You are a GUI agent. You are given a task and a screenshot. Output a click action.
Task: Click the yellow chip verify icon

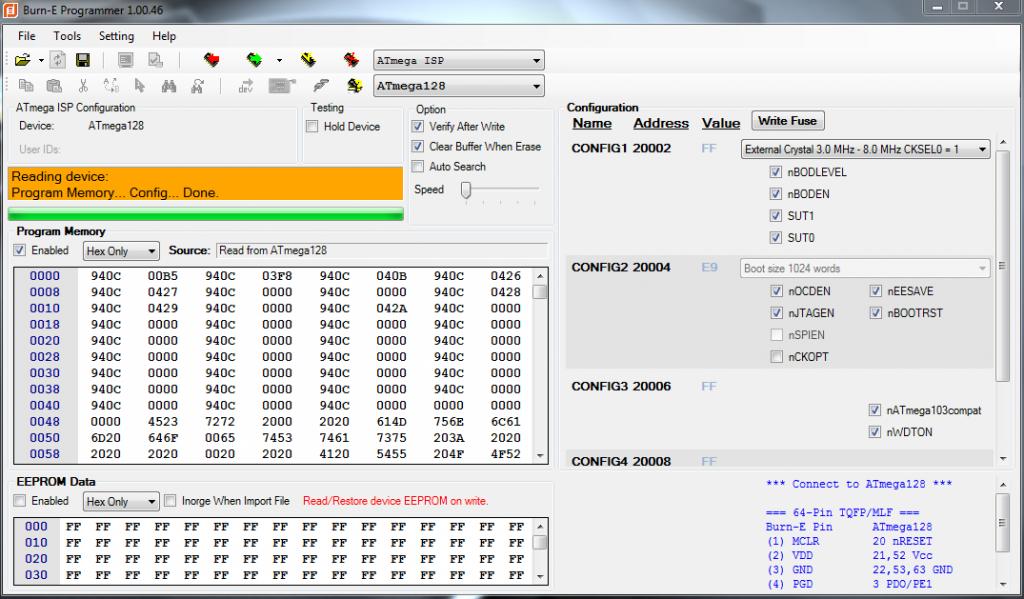[308, 61]
